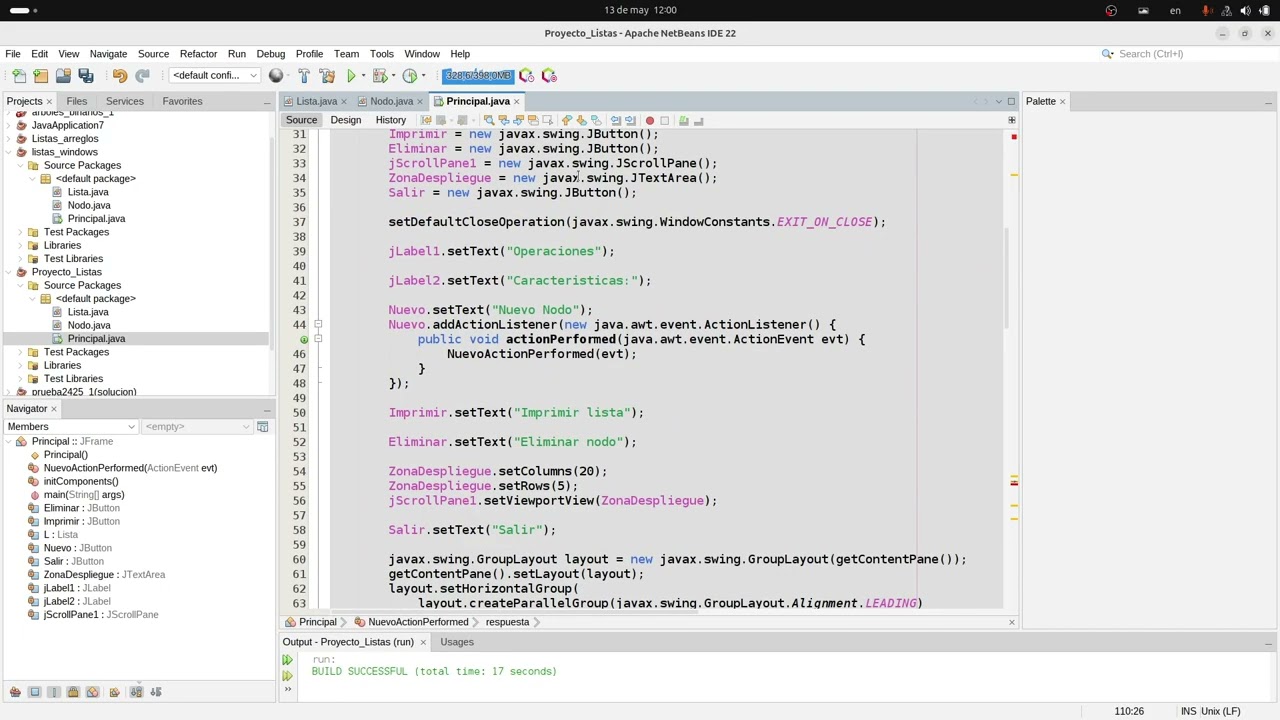Screen dimensions: 1280x720
Task: Click the Open Project toolbar icon
Action: tap(63, 76)
